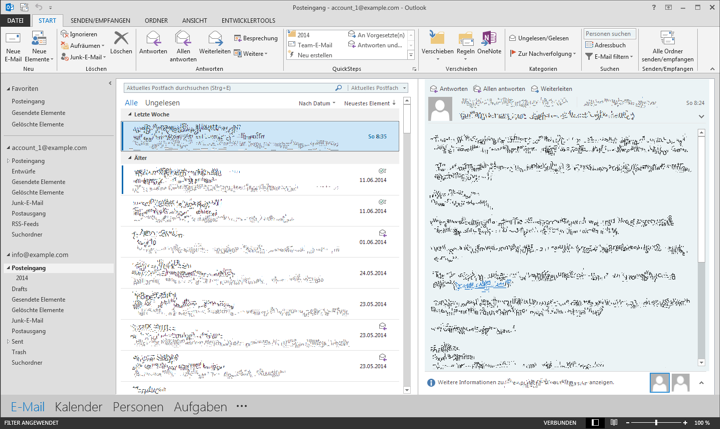
Task: Collapse the folder pane arrow
Action: (110, 83)
